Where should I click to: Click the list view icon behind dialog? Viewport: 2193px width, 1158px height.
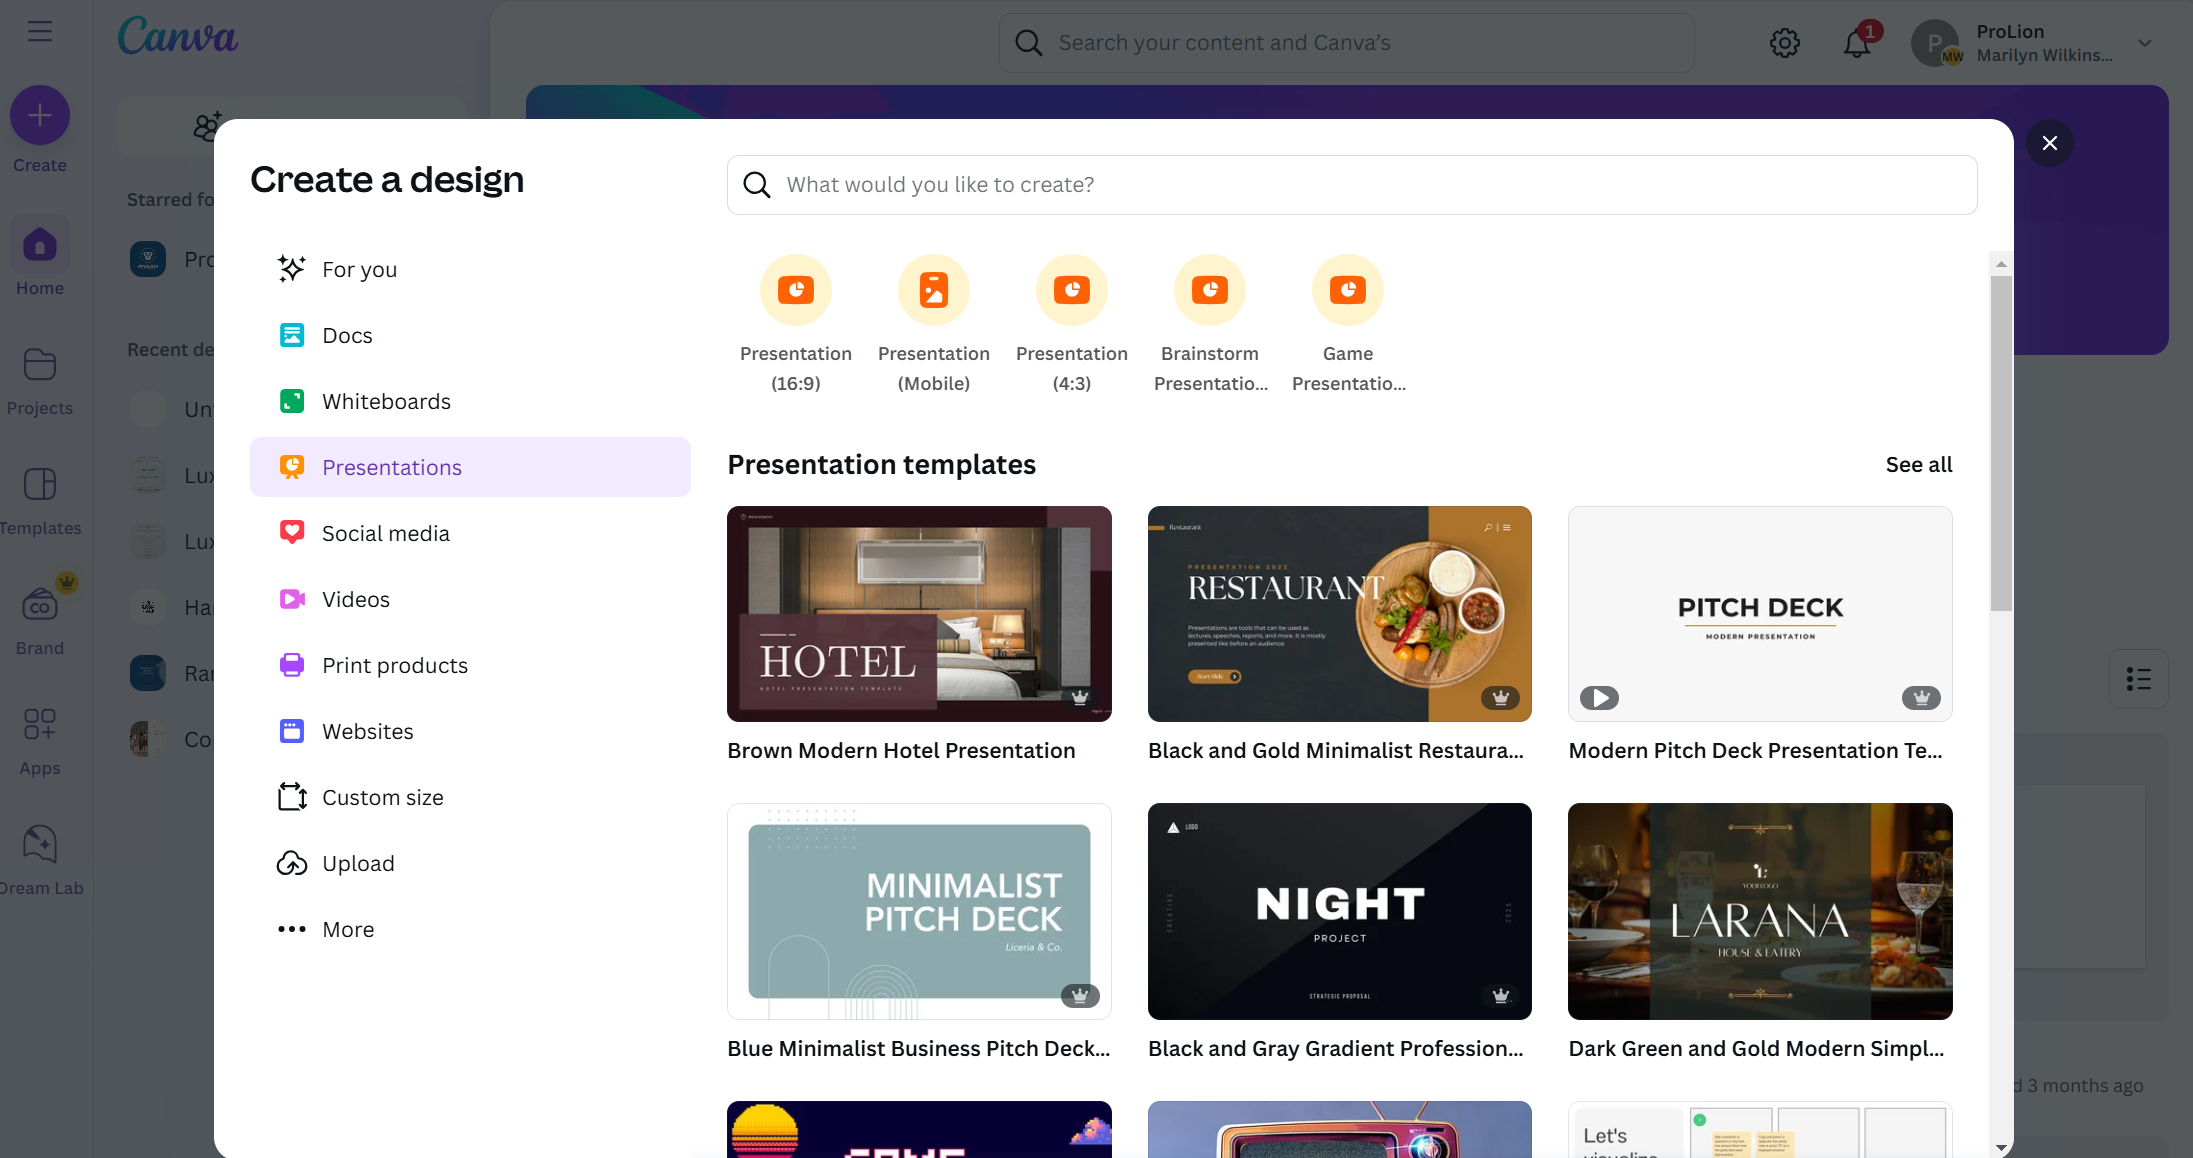(2139, 680)
